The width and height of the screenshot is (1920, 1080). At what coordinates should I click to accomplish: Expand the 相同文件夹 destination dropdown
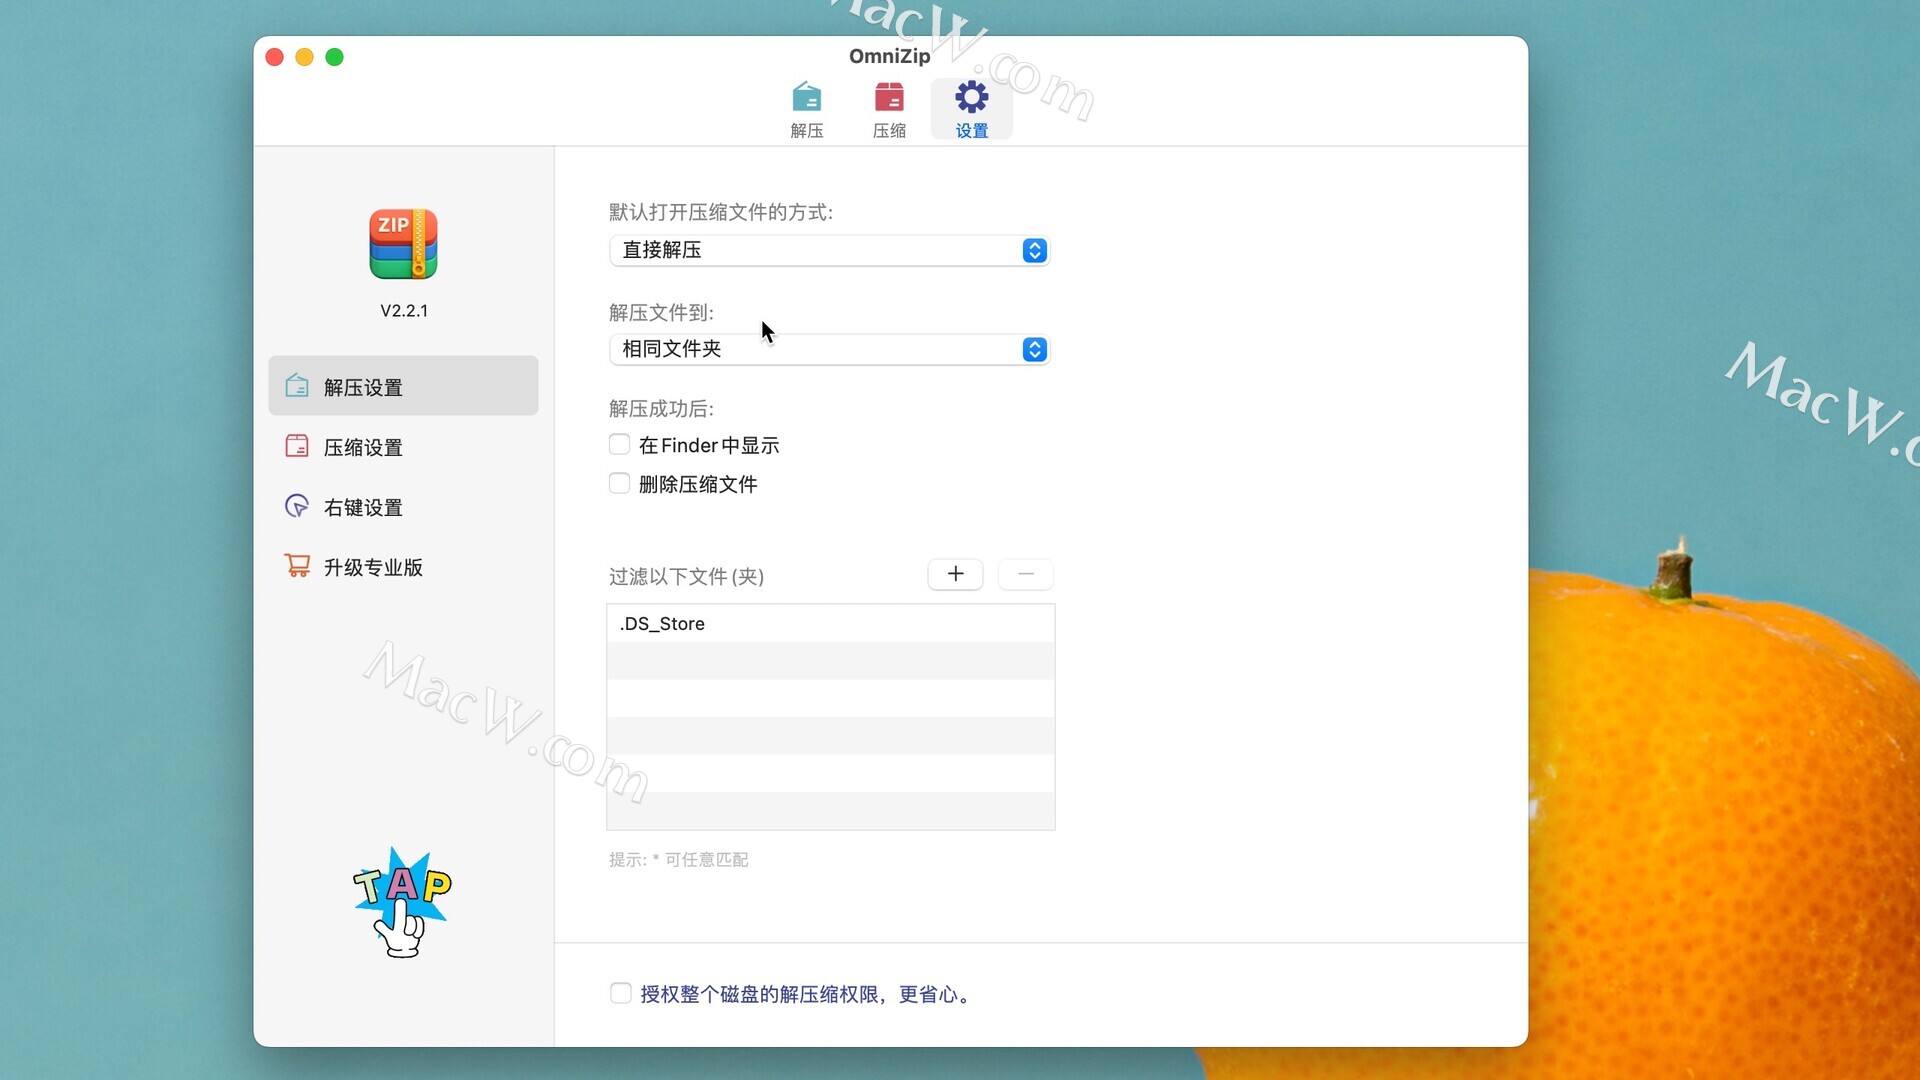(x=829, y=349)
